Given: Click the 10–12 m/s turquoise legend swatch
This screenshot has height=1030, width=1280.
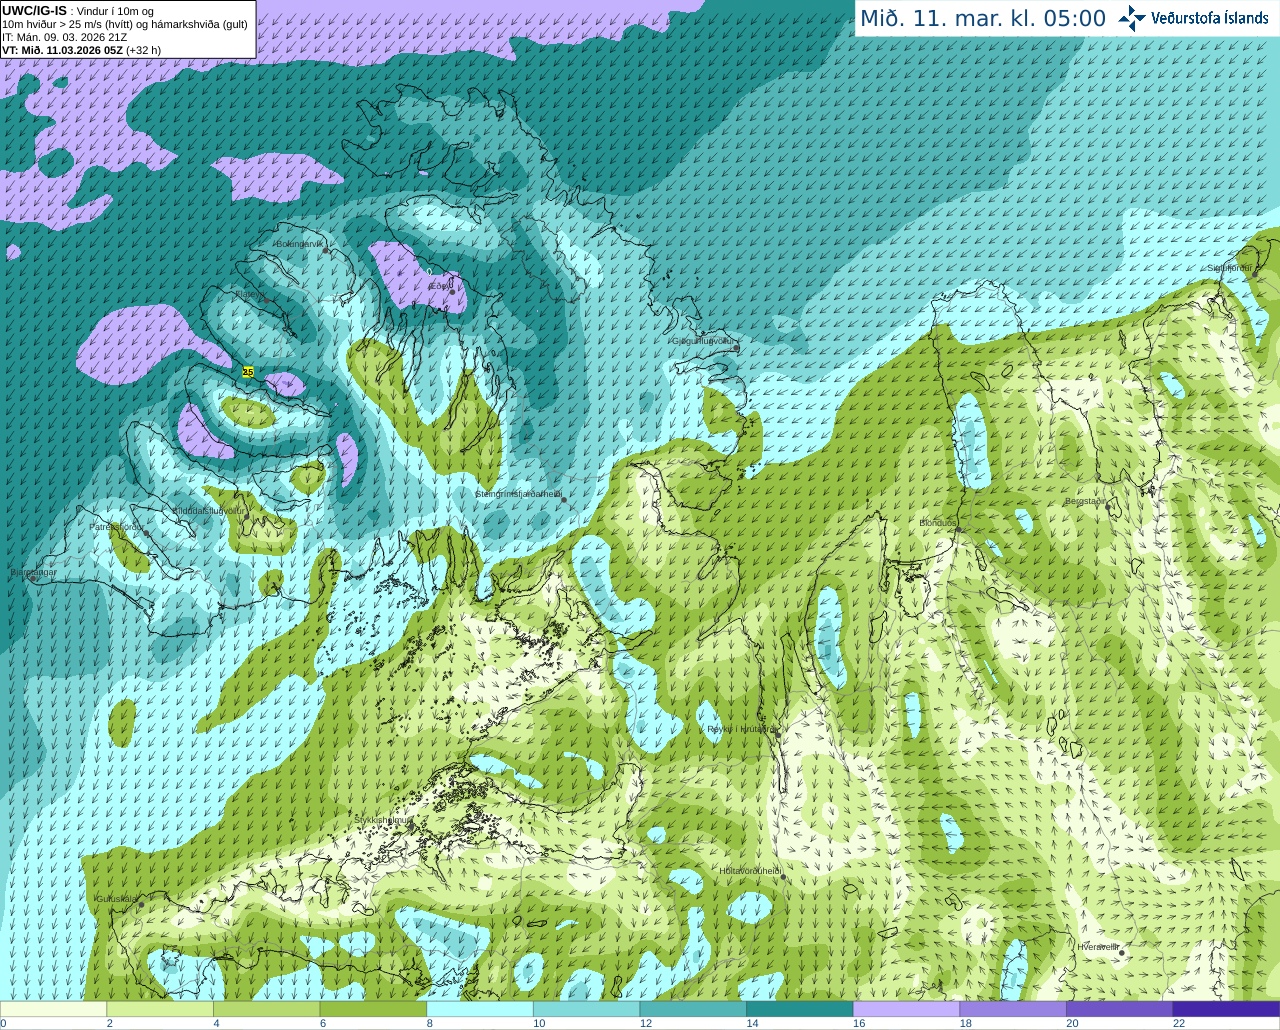Looking at the screenshot, I should tap(586, 1008).
